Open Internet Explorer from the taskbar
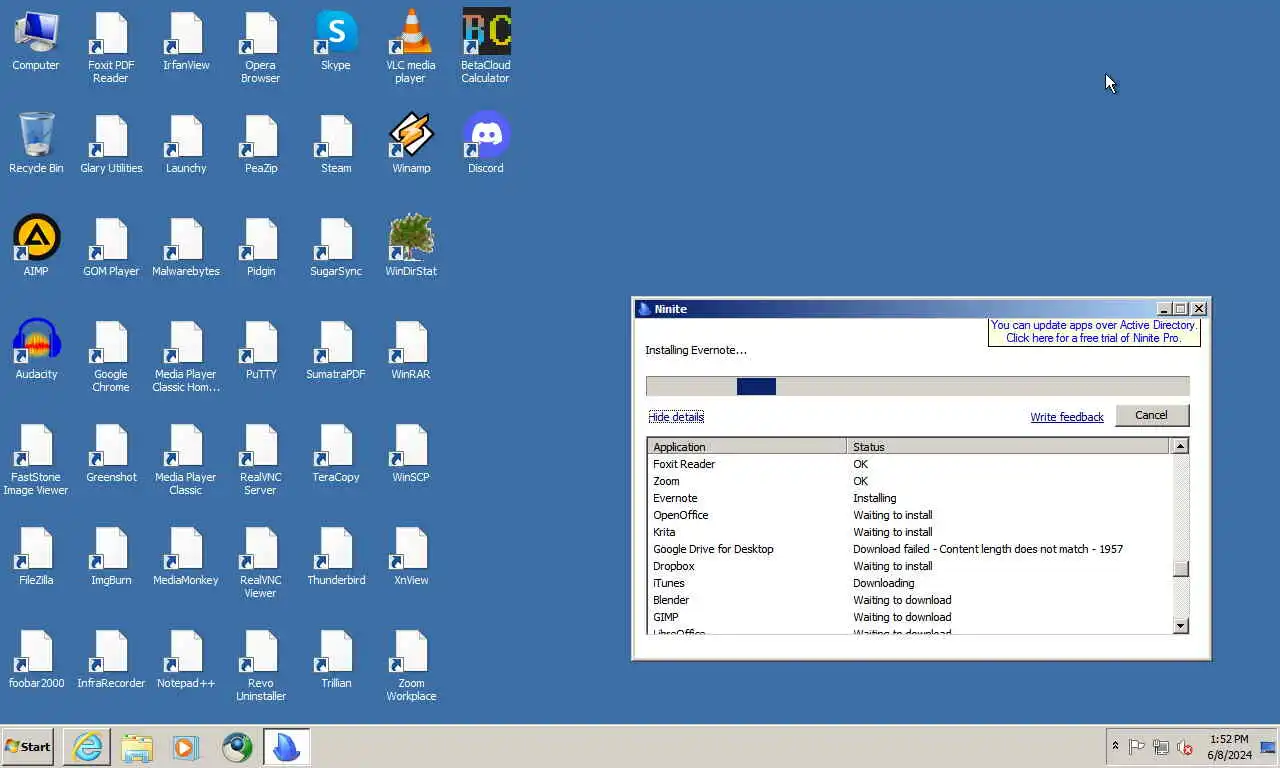Viewport: 1280px width, 768px height. (x=87, y=746)
